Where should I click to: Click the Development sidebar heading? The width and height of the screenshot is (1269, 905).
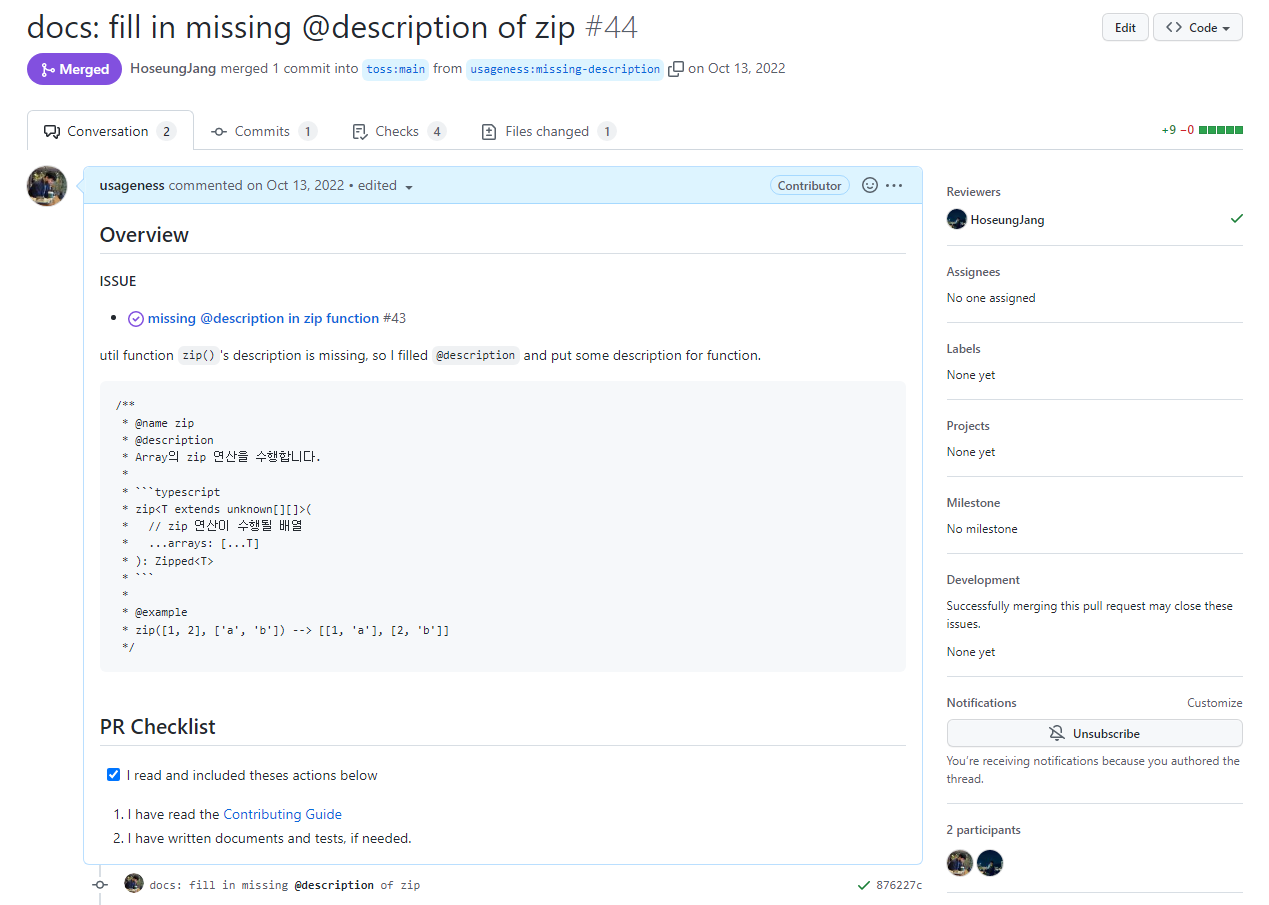(x=984, y=580)
